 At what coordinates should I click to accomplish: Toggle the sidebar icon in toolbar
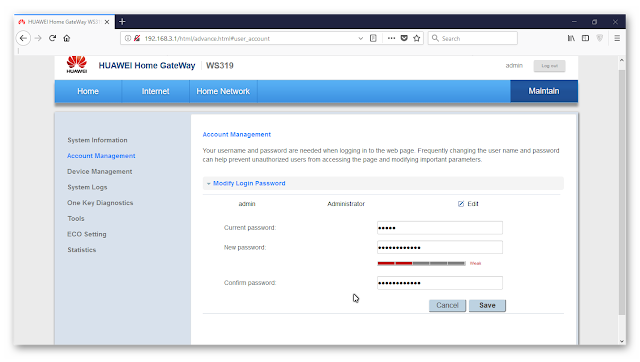pos(585,38)
